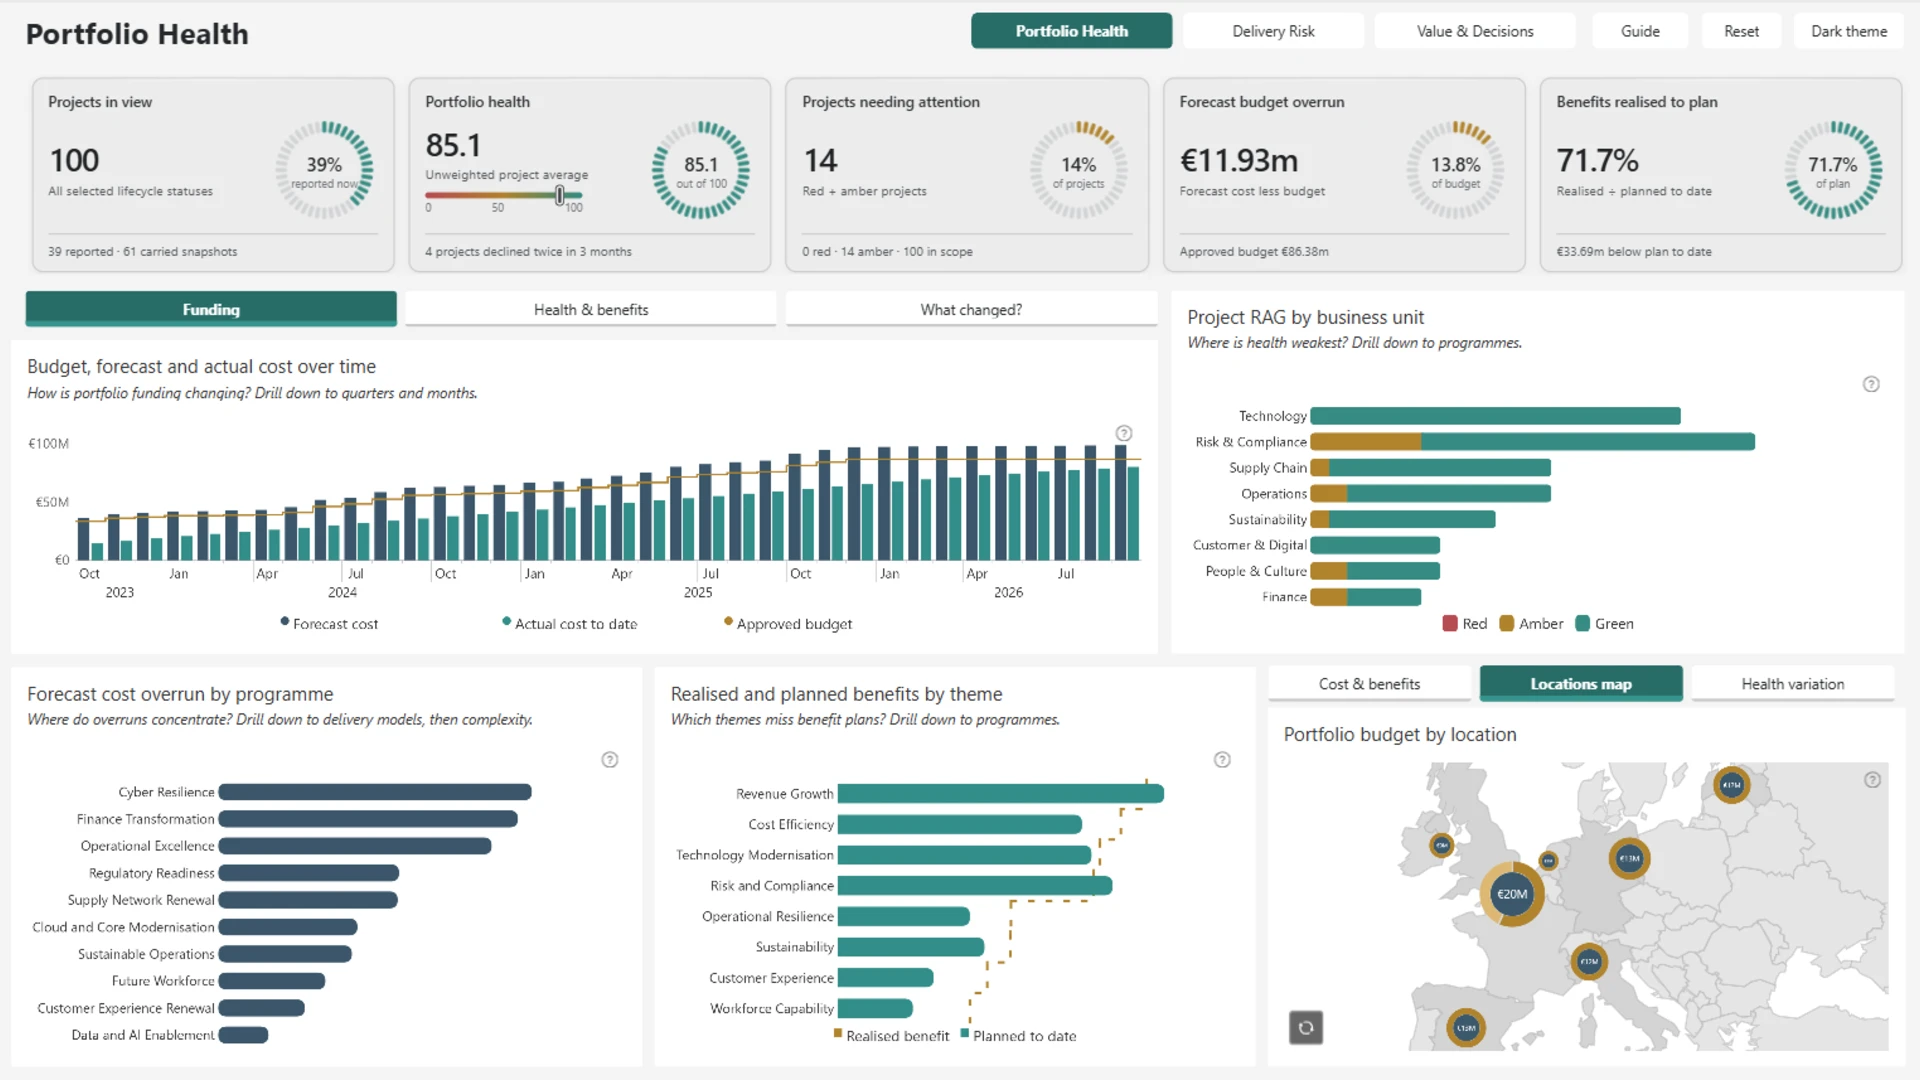Switch to Health & benefits tab
The width and height of the screenshot is (1920, 1080).
(x=591, y=309)
